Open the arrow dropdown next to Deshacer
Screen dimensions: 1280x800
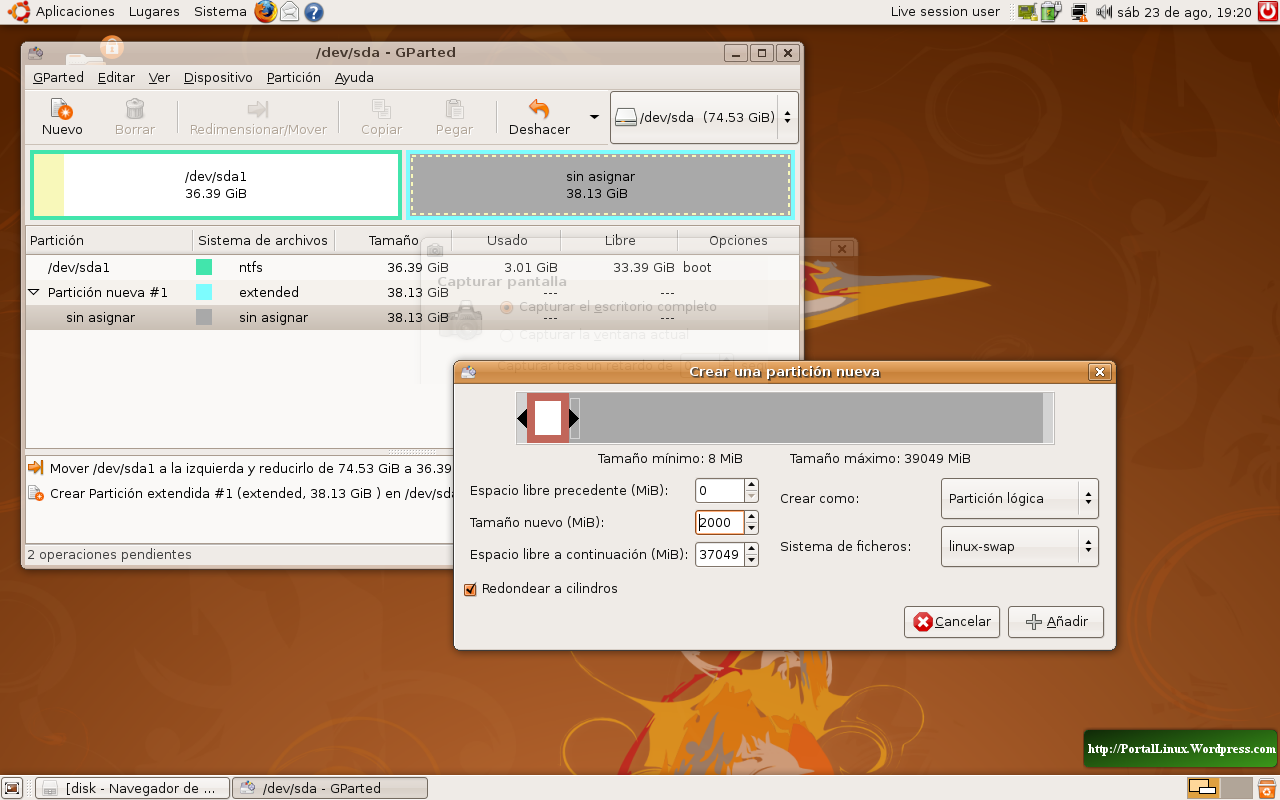594,117
